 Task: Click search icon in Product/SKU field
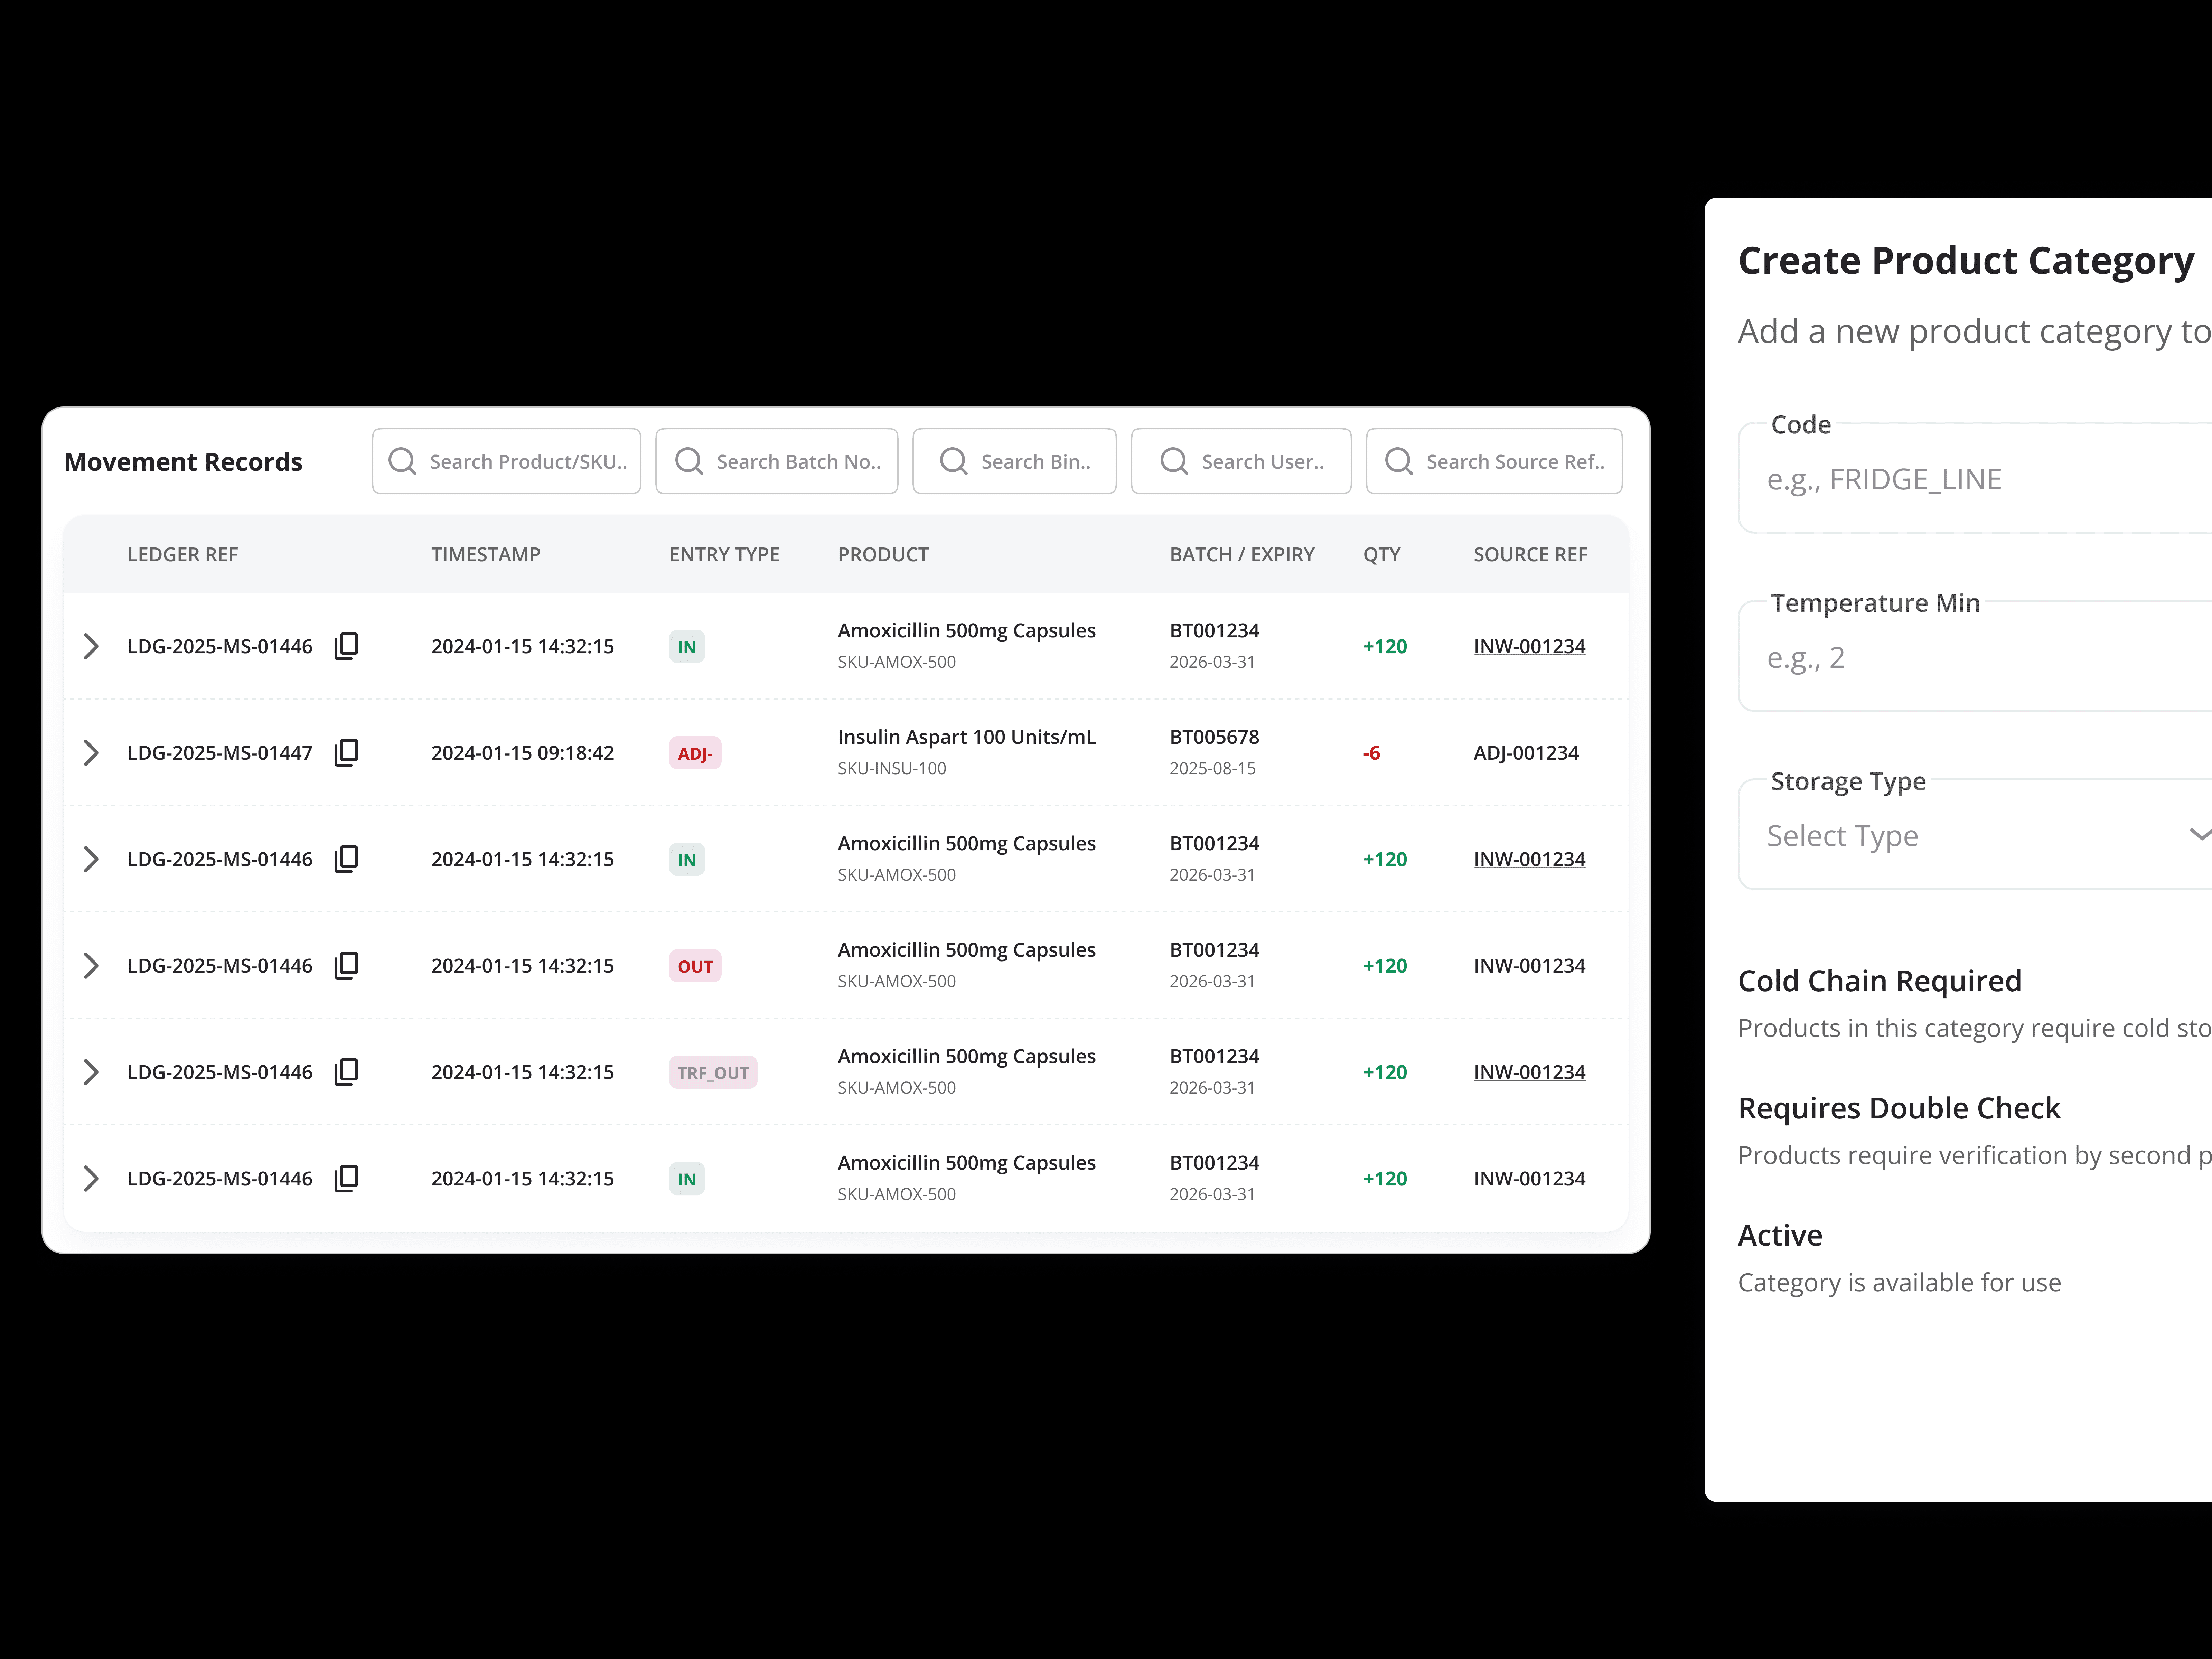point(402,461)
